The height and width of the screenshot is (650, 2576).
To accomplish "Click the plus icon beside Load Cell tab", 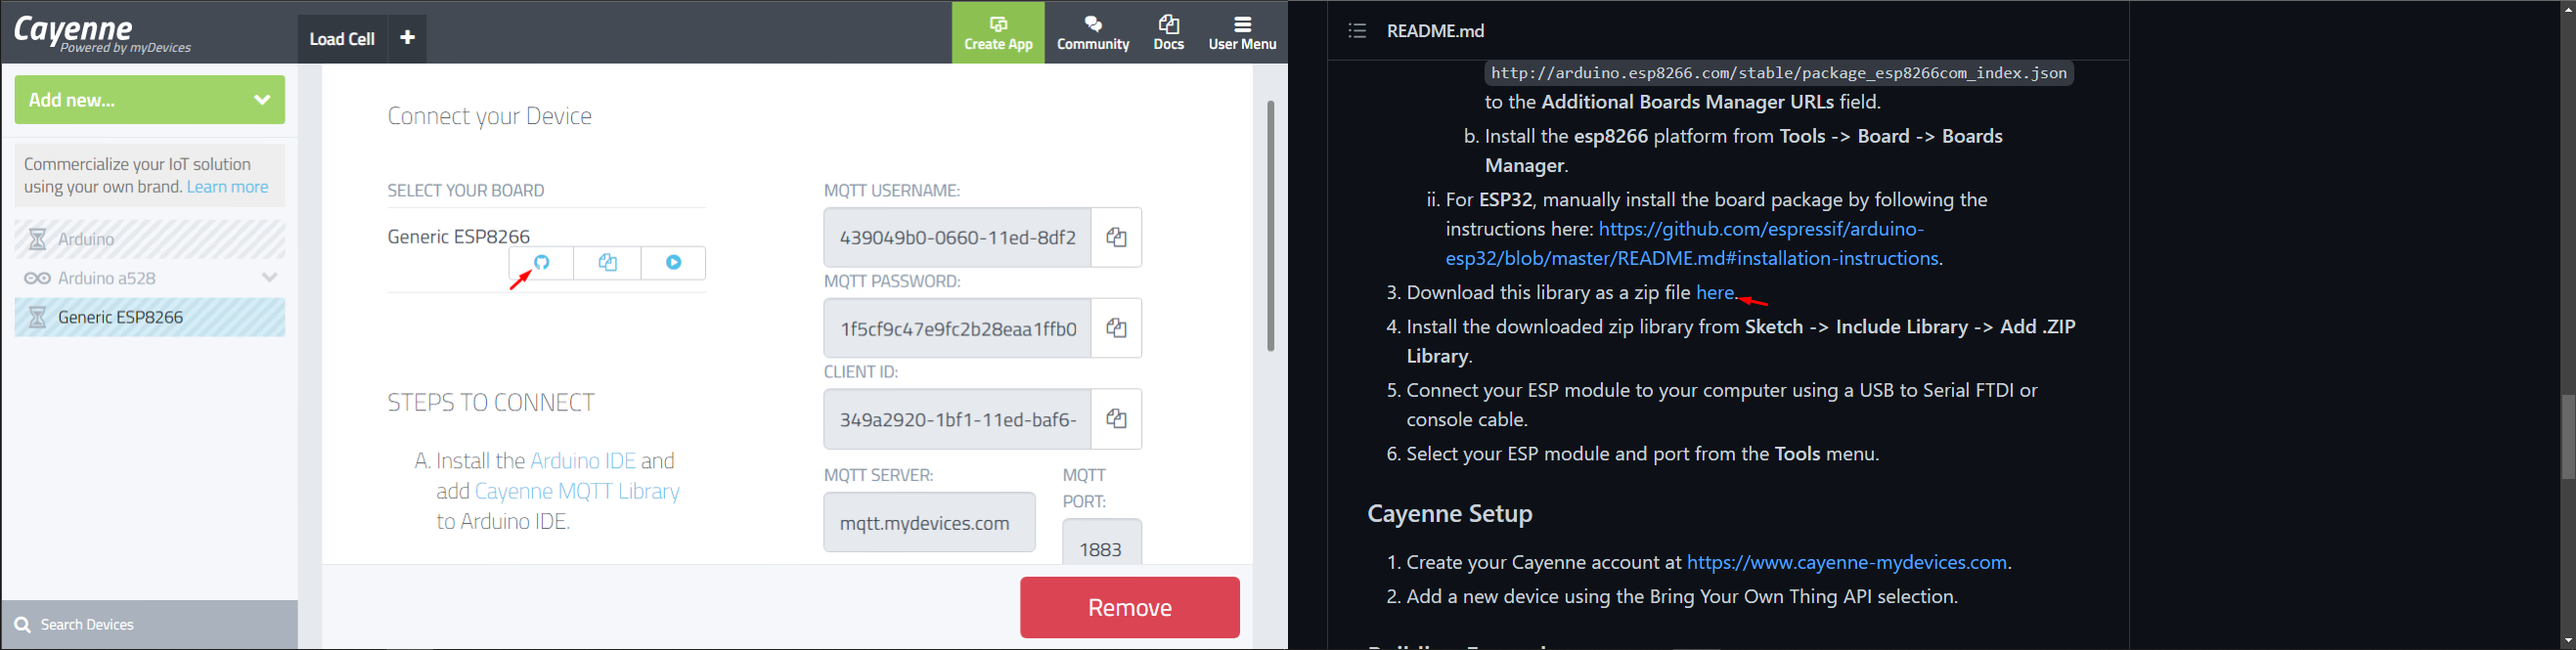I will 407,38.
